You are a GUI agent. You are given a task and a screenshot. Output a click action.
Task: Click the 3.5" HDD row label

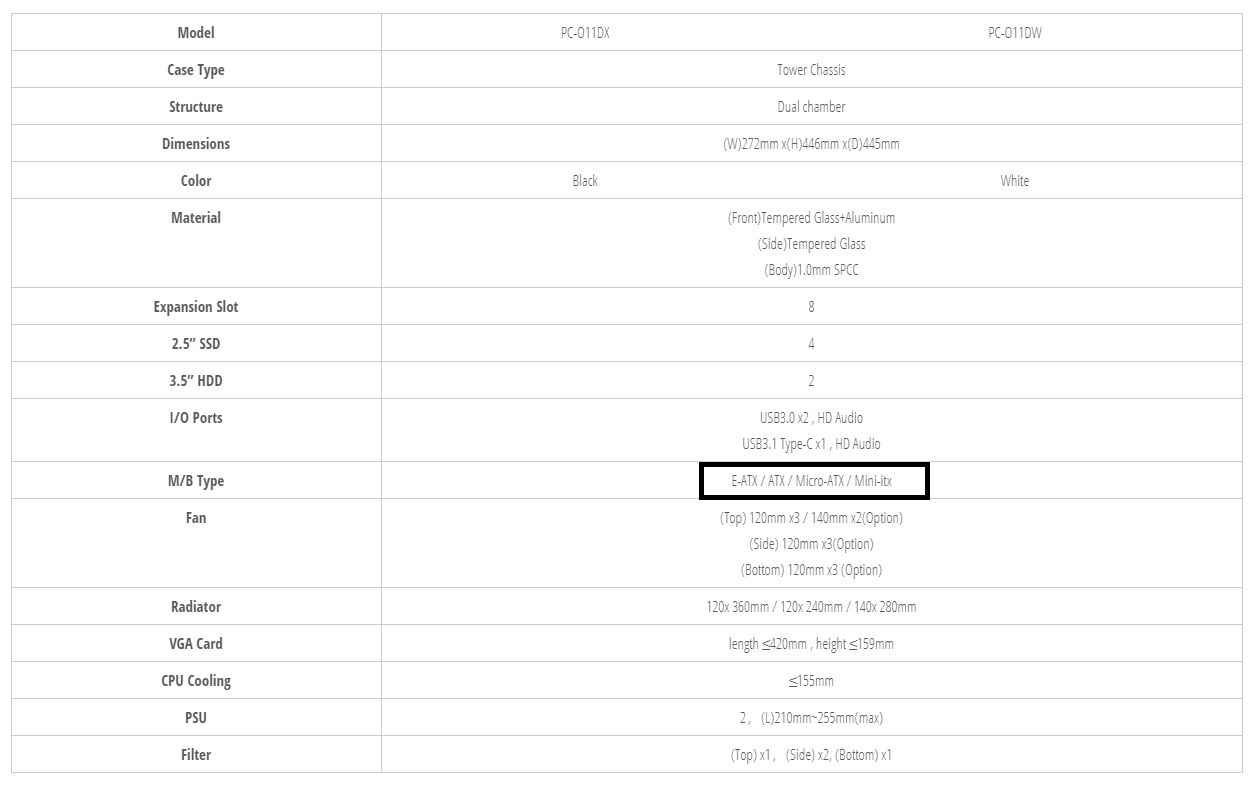pos(196,381)
